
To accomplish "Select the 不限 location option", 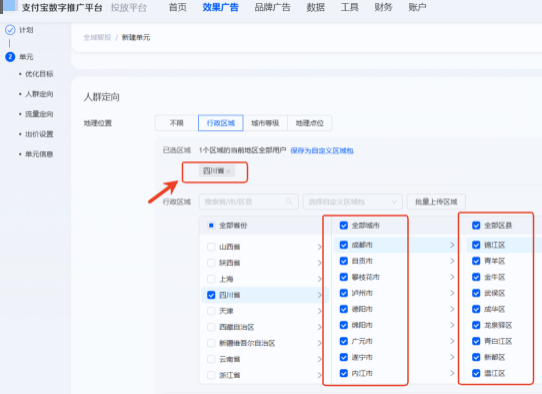I will tap(177, 123).
